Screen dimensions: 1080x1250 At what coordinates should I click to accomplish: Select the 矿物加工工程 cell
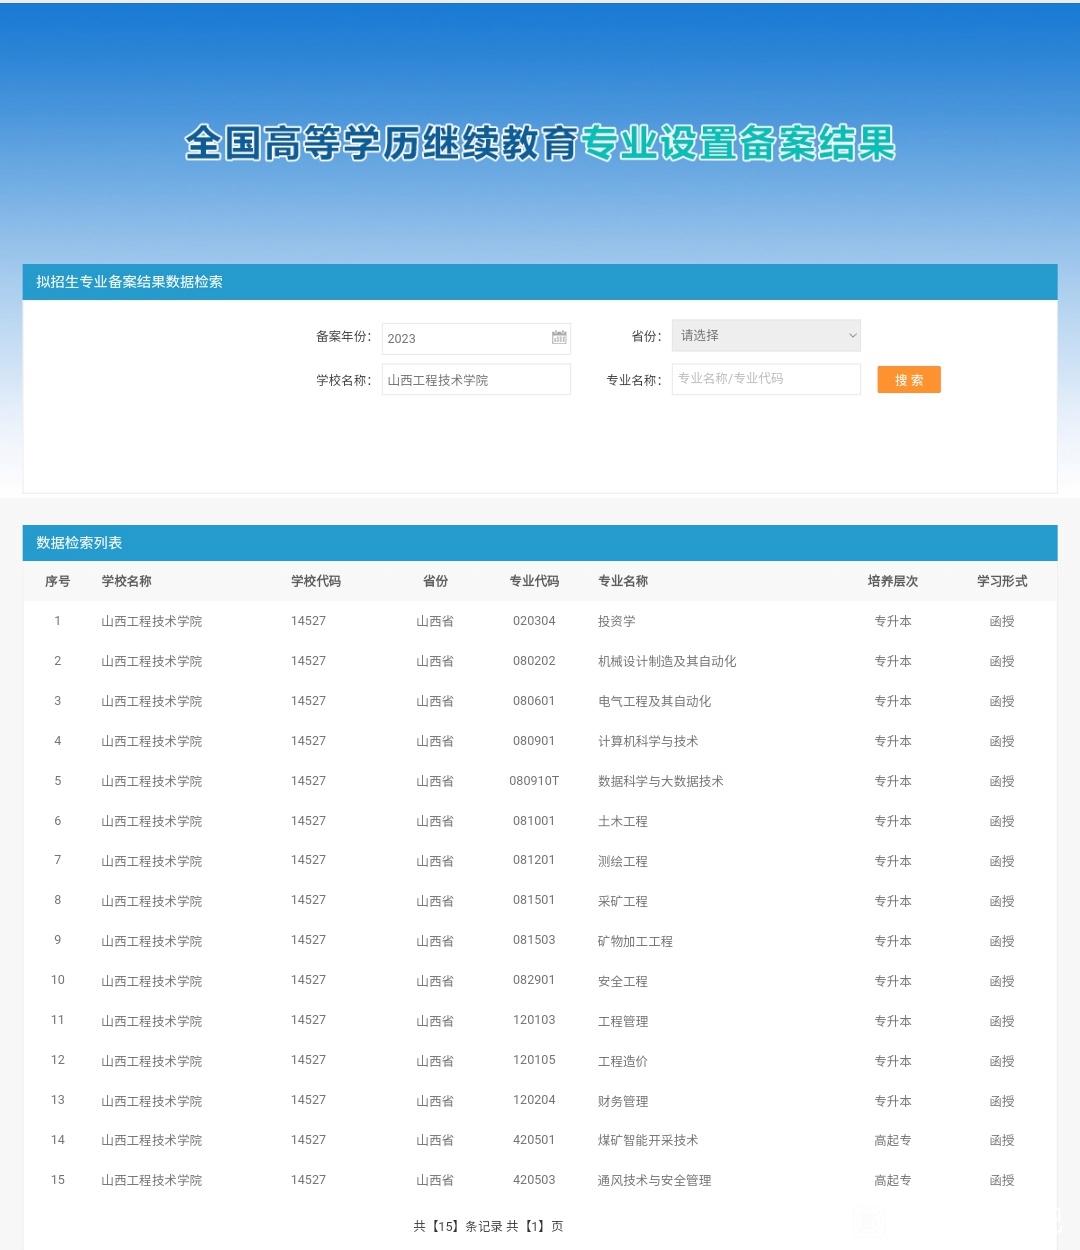pyautogui.click(x=635, y=941)
